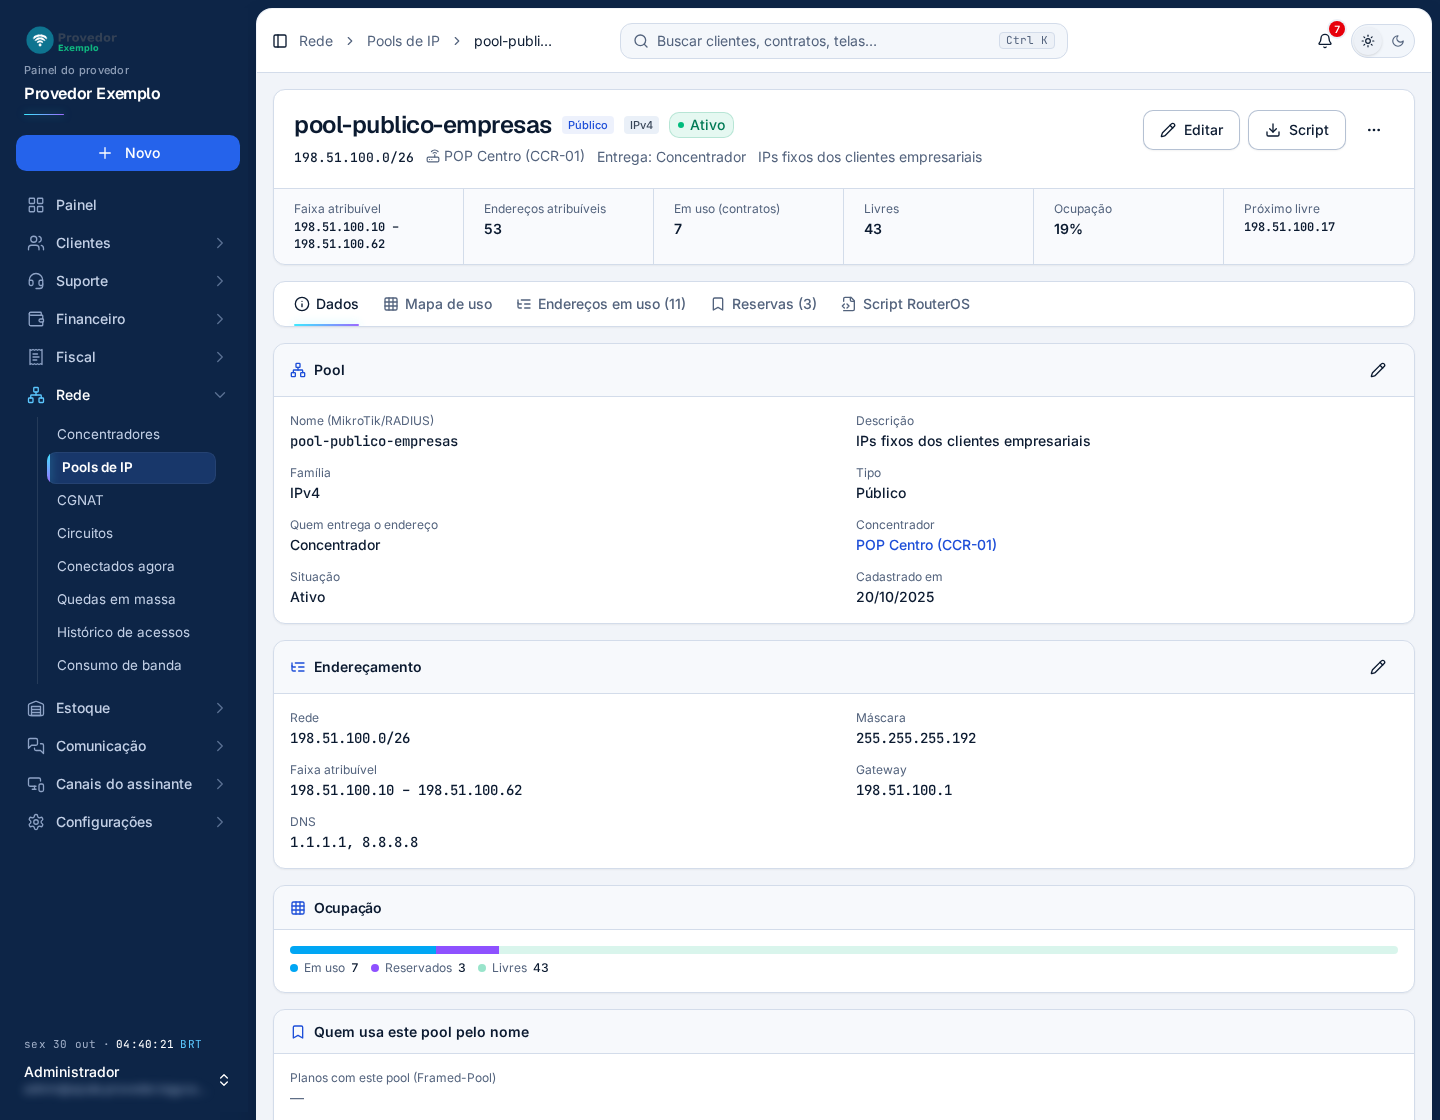Expand Canais do assinante menu

coord(128,784)
